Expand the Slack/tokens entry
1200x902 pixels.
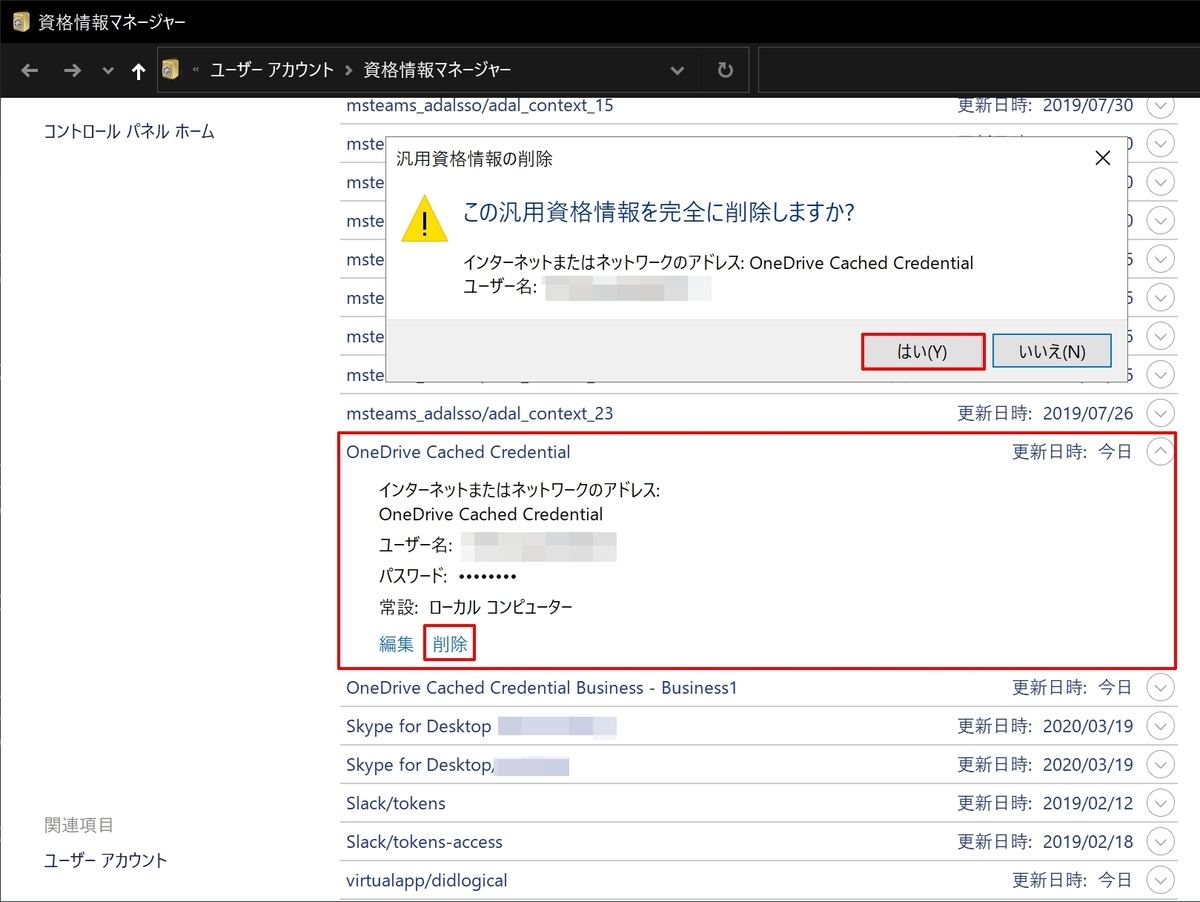[x=1160, y=803]
